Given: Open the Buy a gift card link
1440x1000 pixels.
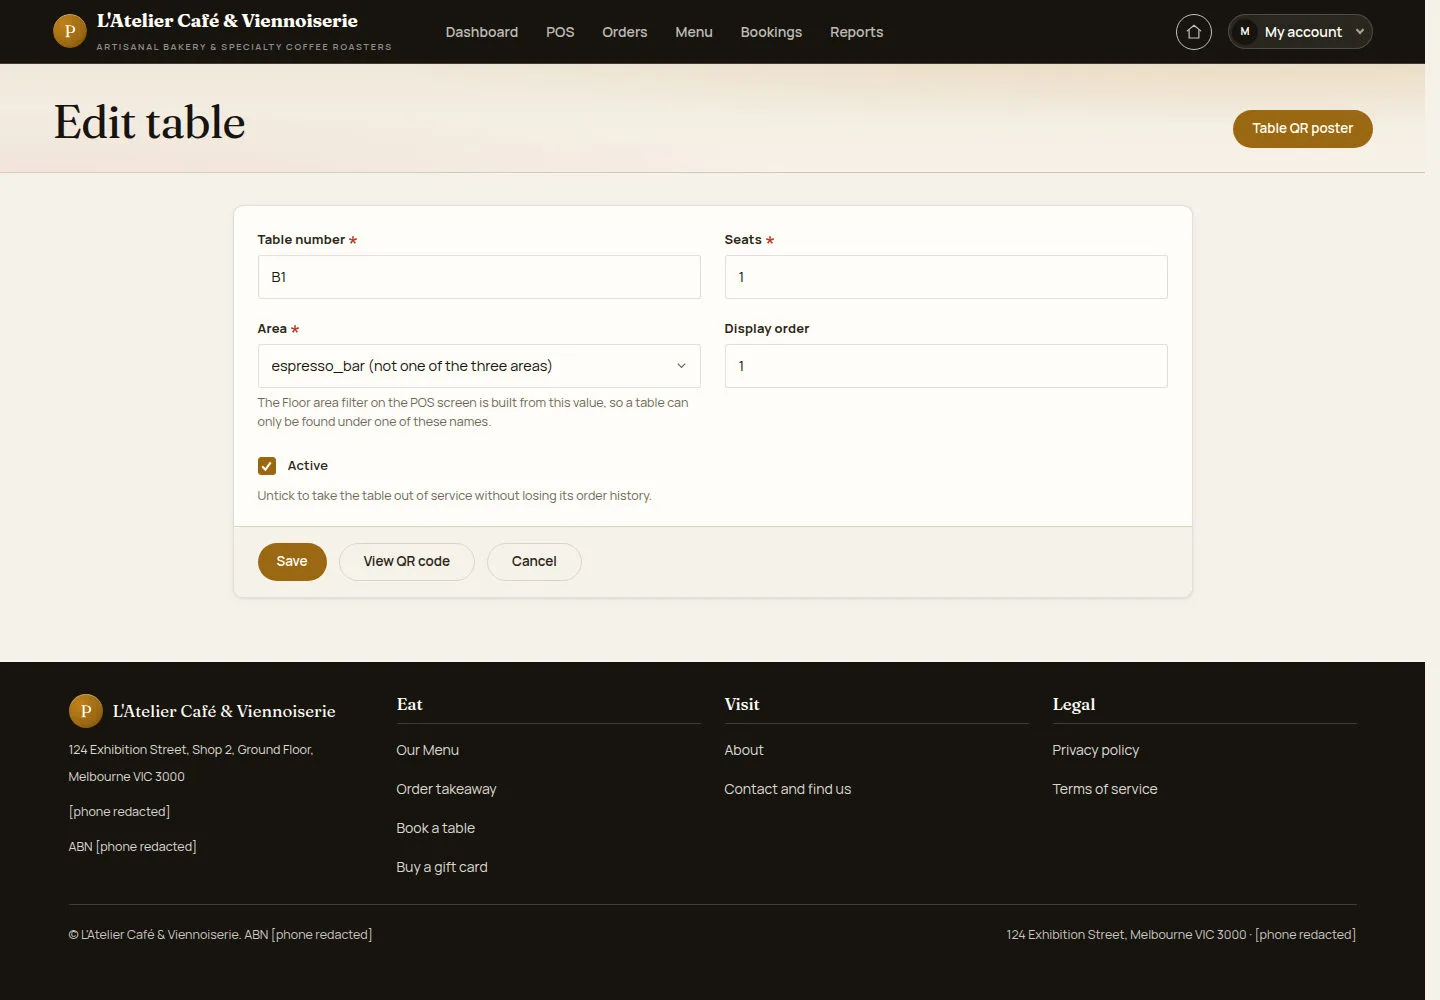Looking at the screenshot, I should pyautogui.click(x=442, y=867).
